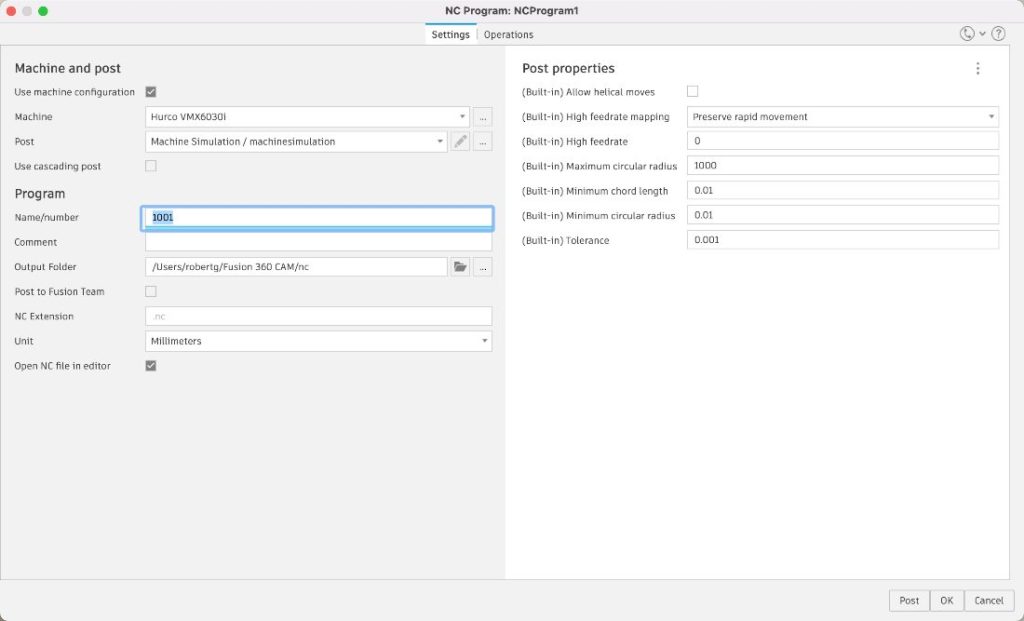This screenshot has height=621, width=1024.
Task: Click the ellipsis button beside Post field
Action: [483, 142]
